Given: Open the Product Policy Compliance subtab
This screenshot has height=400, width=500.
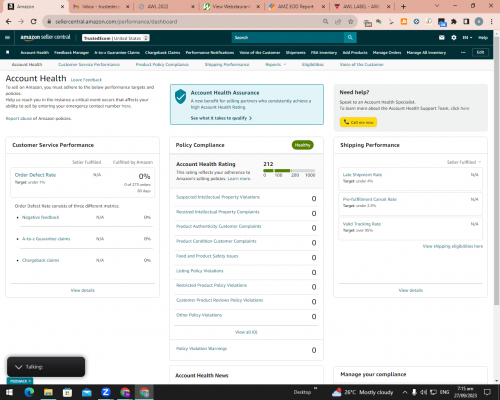Looking at the screenshot, I should [x=162, y=64].
